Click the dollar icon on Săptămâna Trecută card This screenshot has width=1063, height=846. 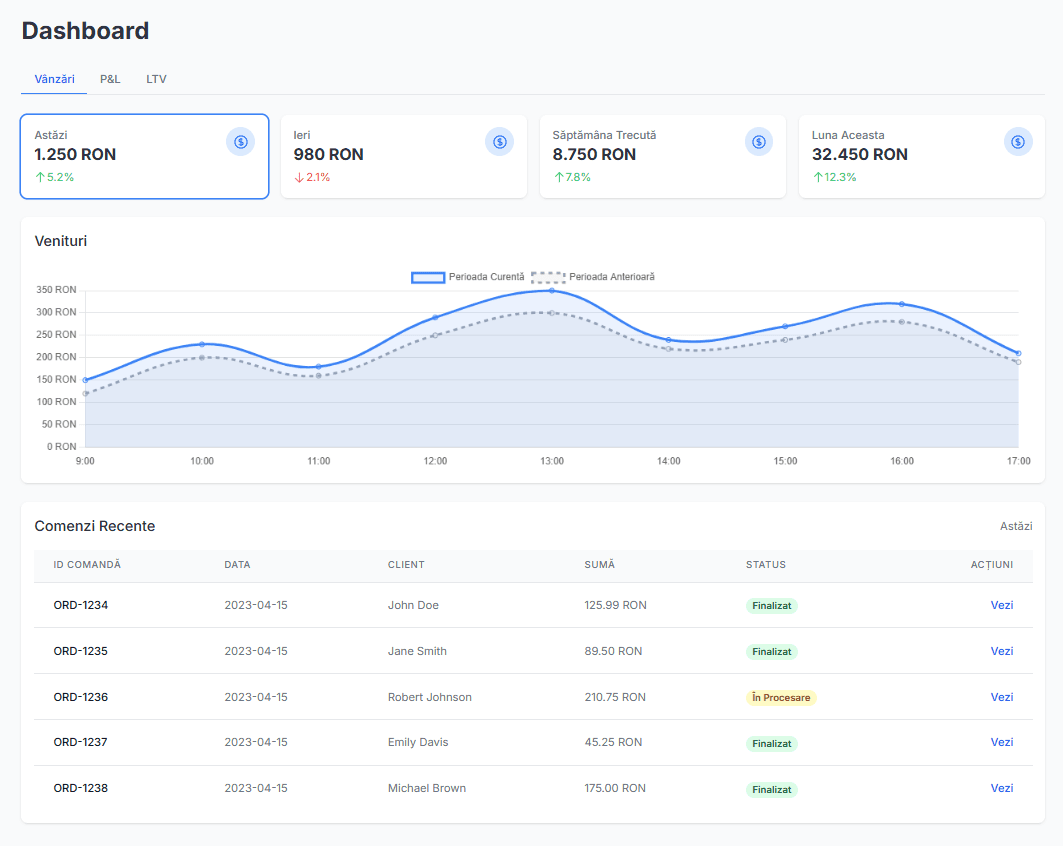tap(758, 142)
